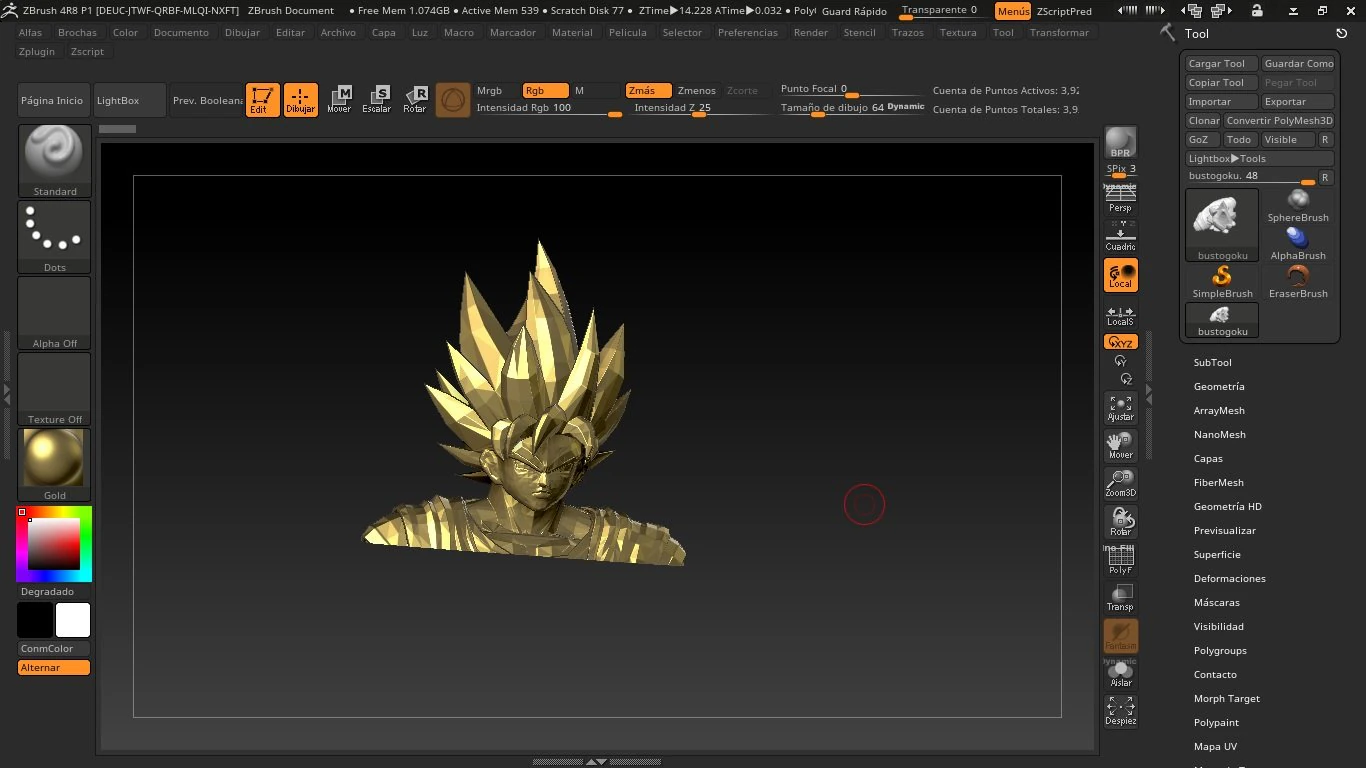Screen dimensions: 1366x768
Task: Select the EraserBrush tool
Action: [1298, 282]
